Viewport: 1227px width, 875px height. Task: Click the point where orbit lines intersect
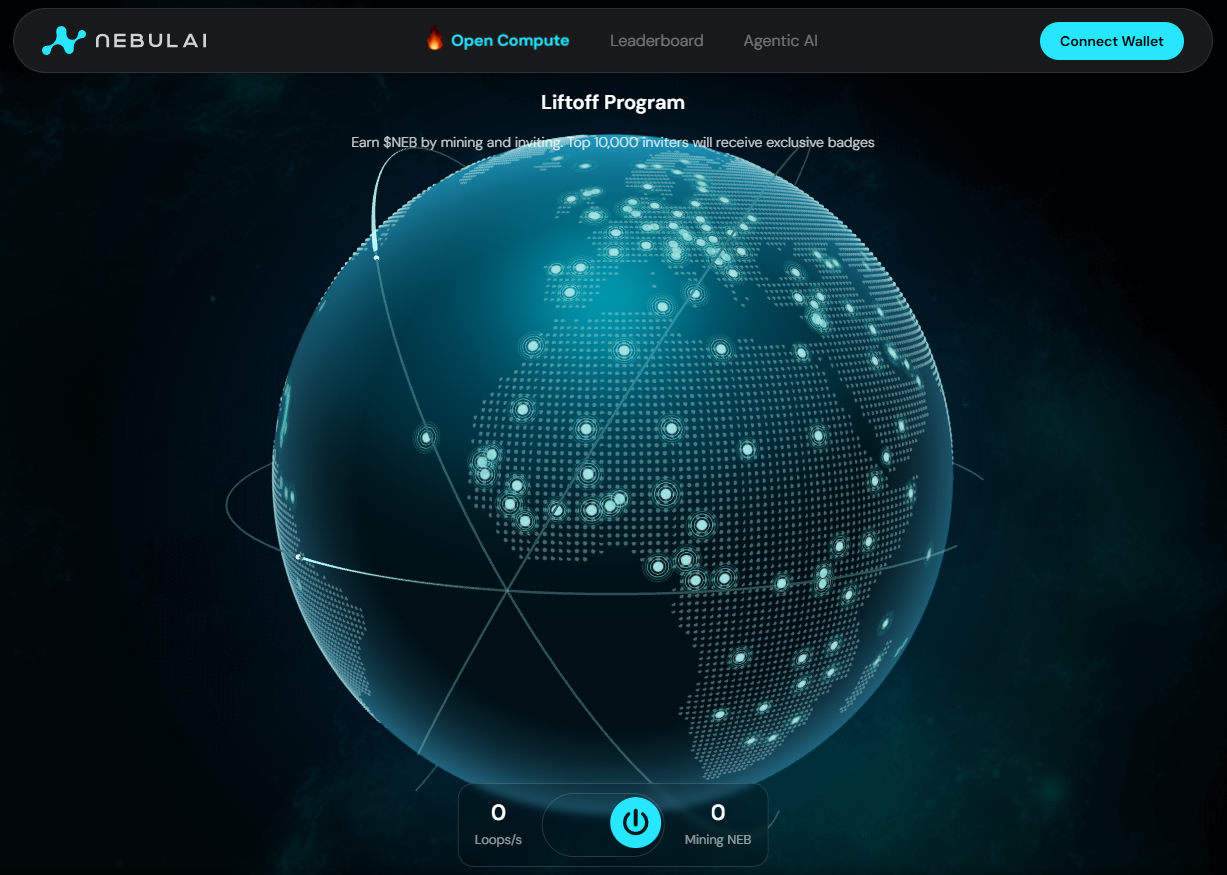tap(508, 592)
